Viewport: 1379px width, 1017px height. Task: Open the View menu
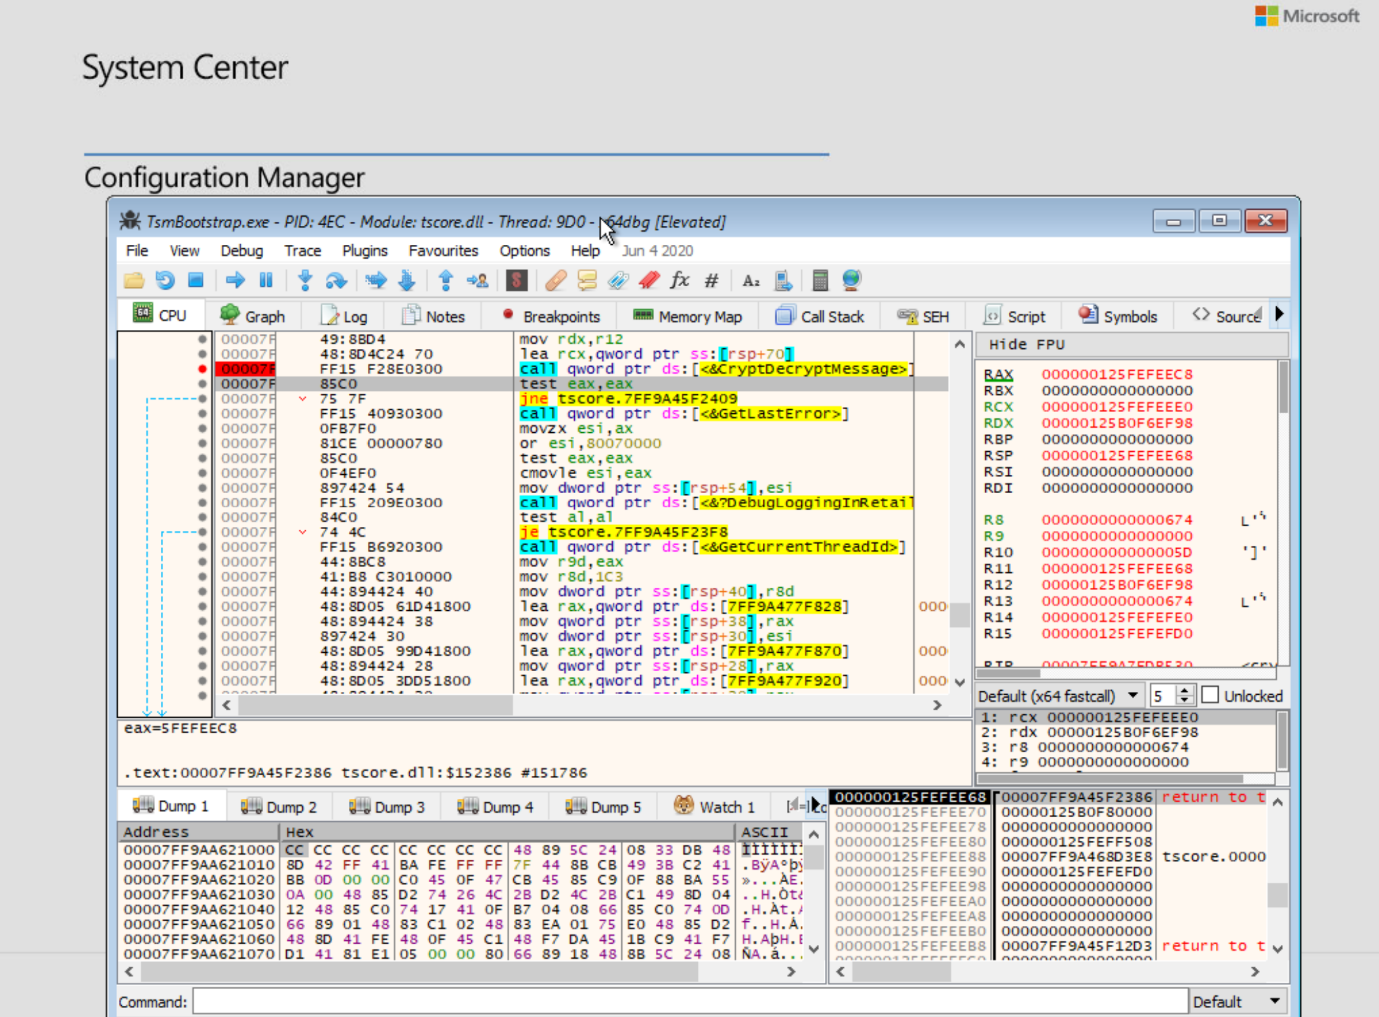coord(184,251)
